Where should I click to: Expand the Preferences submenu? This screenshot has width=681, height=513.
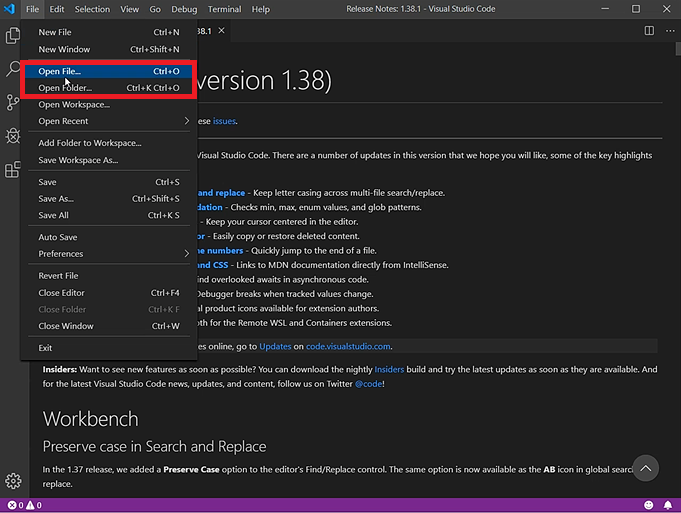(x=109, y=254)
